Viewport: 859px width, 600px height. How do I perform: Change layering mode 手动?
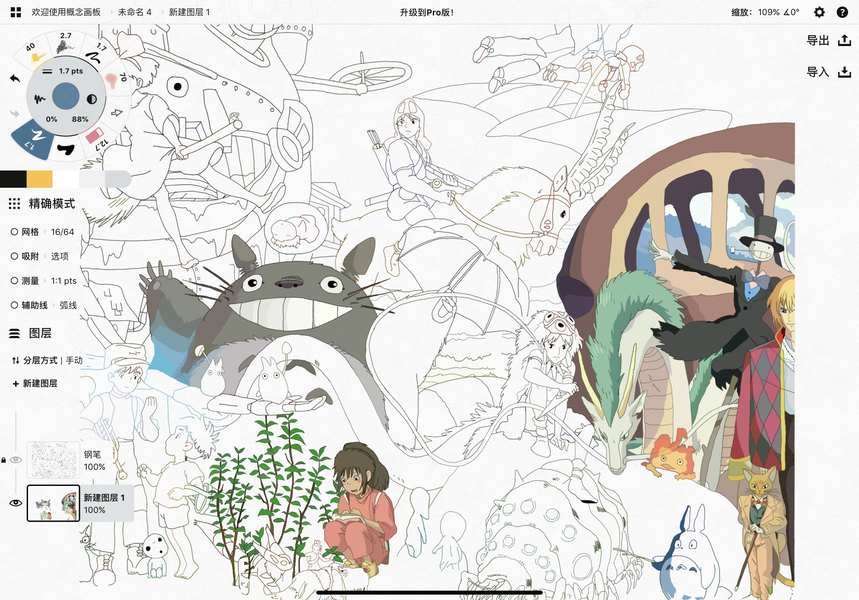pyautogui.click(x=74, y=360)
